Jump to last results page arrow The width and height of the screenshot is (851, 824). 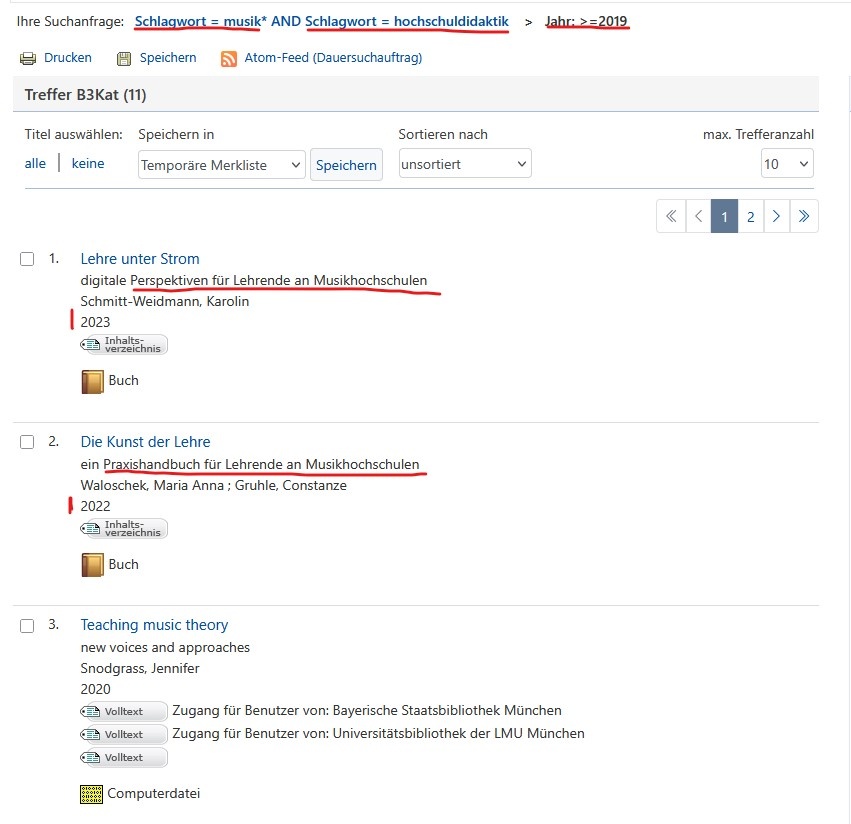[x=804, y=216]
